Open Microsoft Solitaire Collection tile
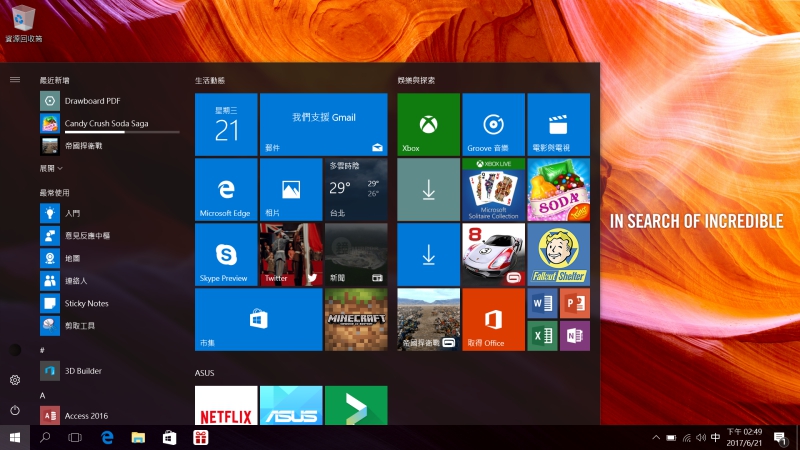The image size is (800, 450). (x=493, y=189)
